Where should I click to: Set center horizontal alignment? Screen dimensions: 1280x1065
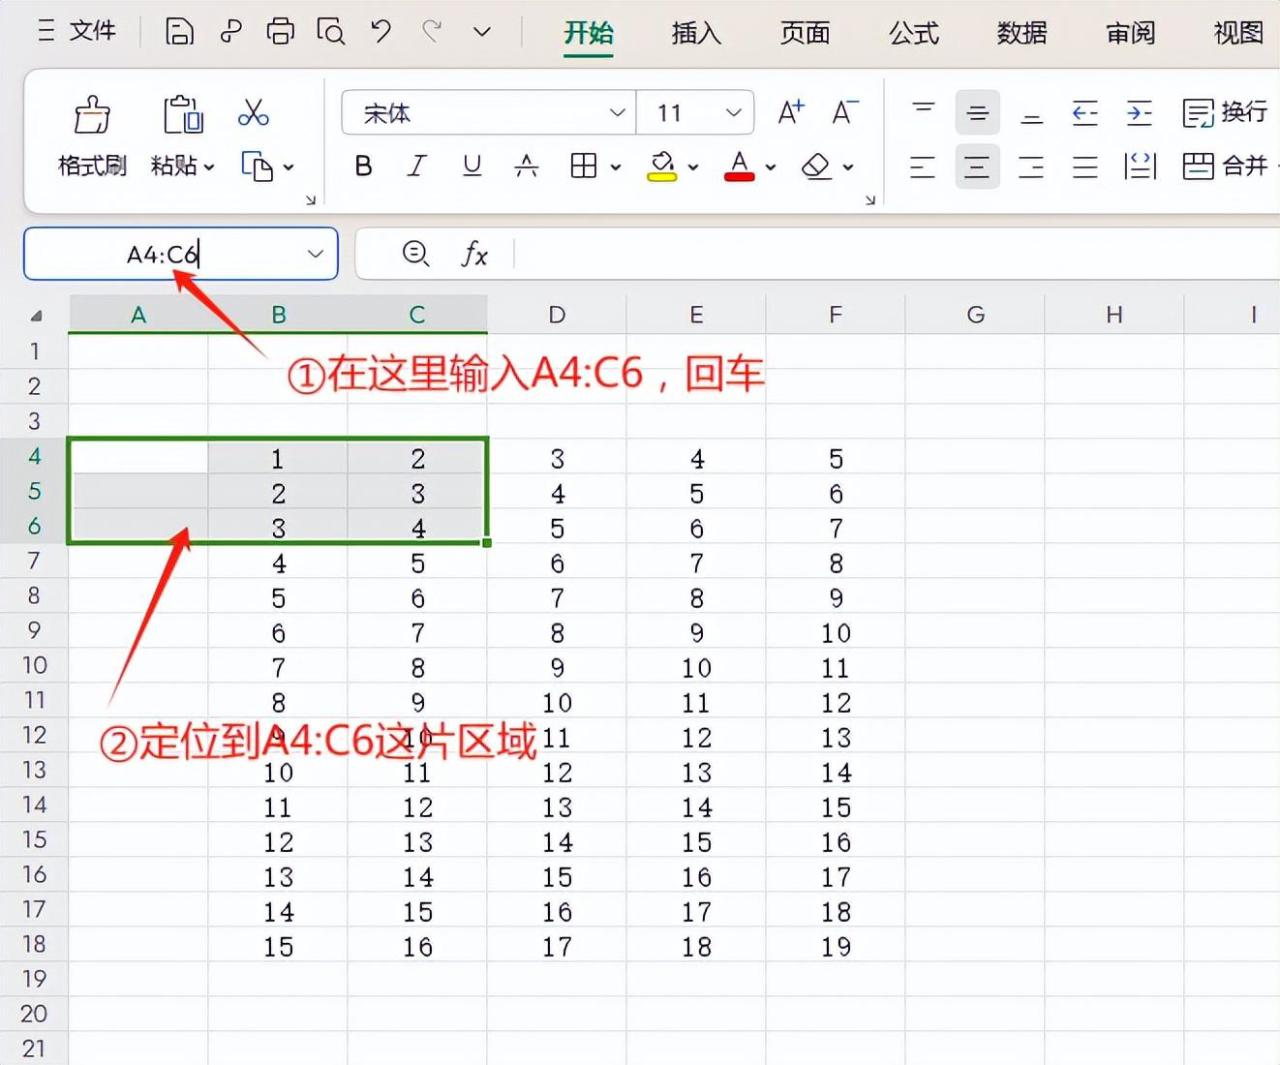(977, 166)
